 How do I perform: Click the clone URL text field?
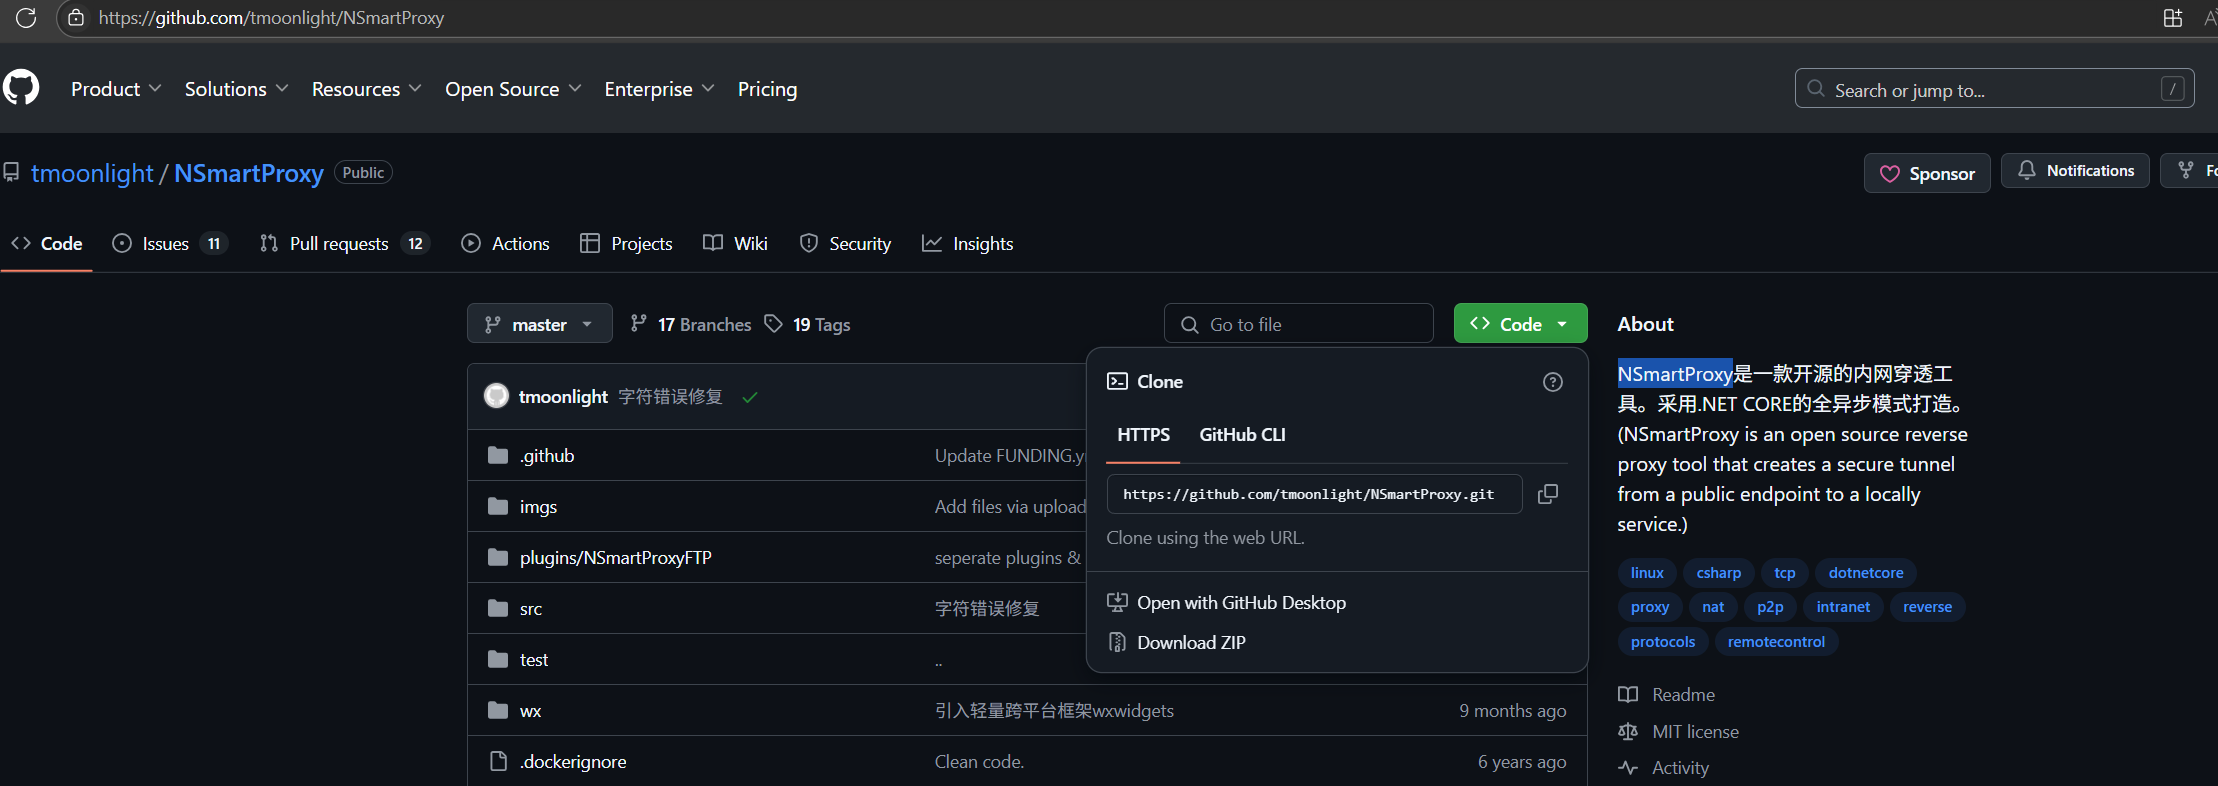1314,494
